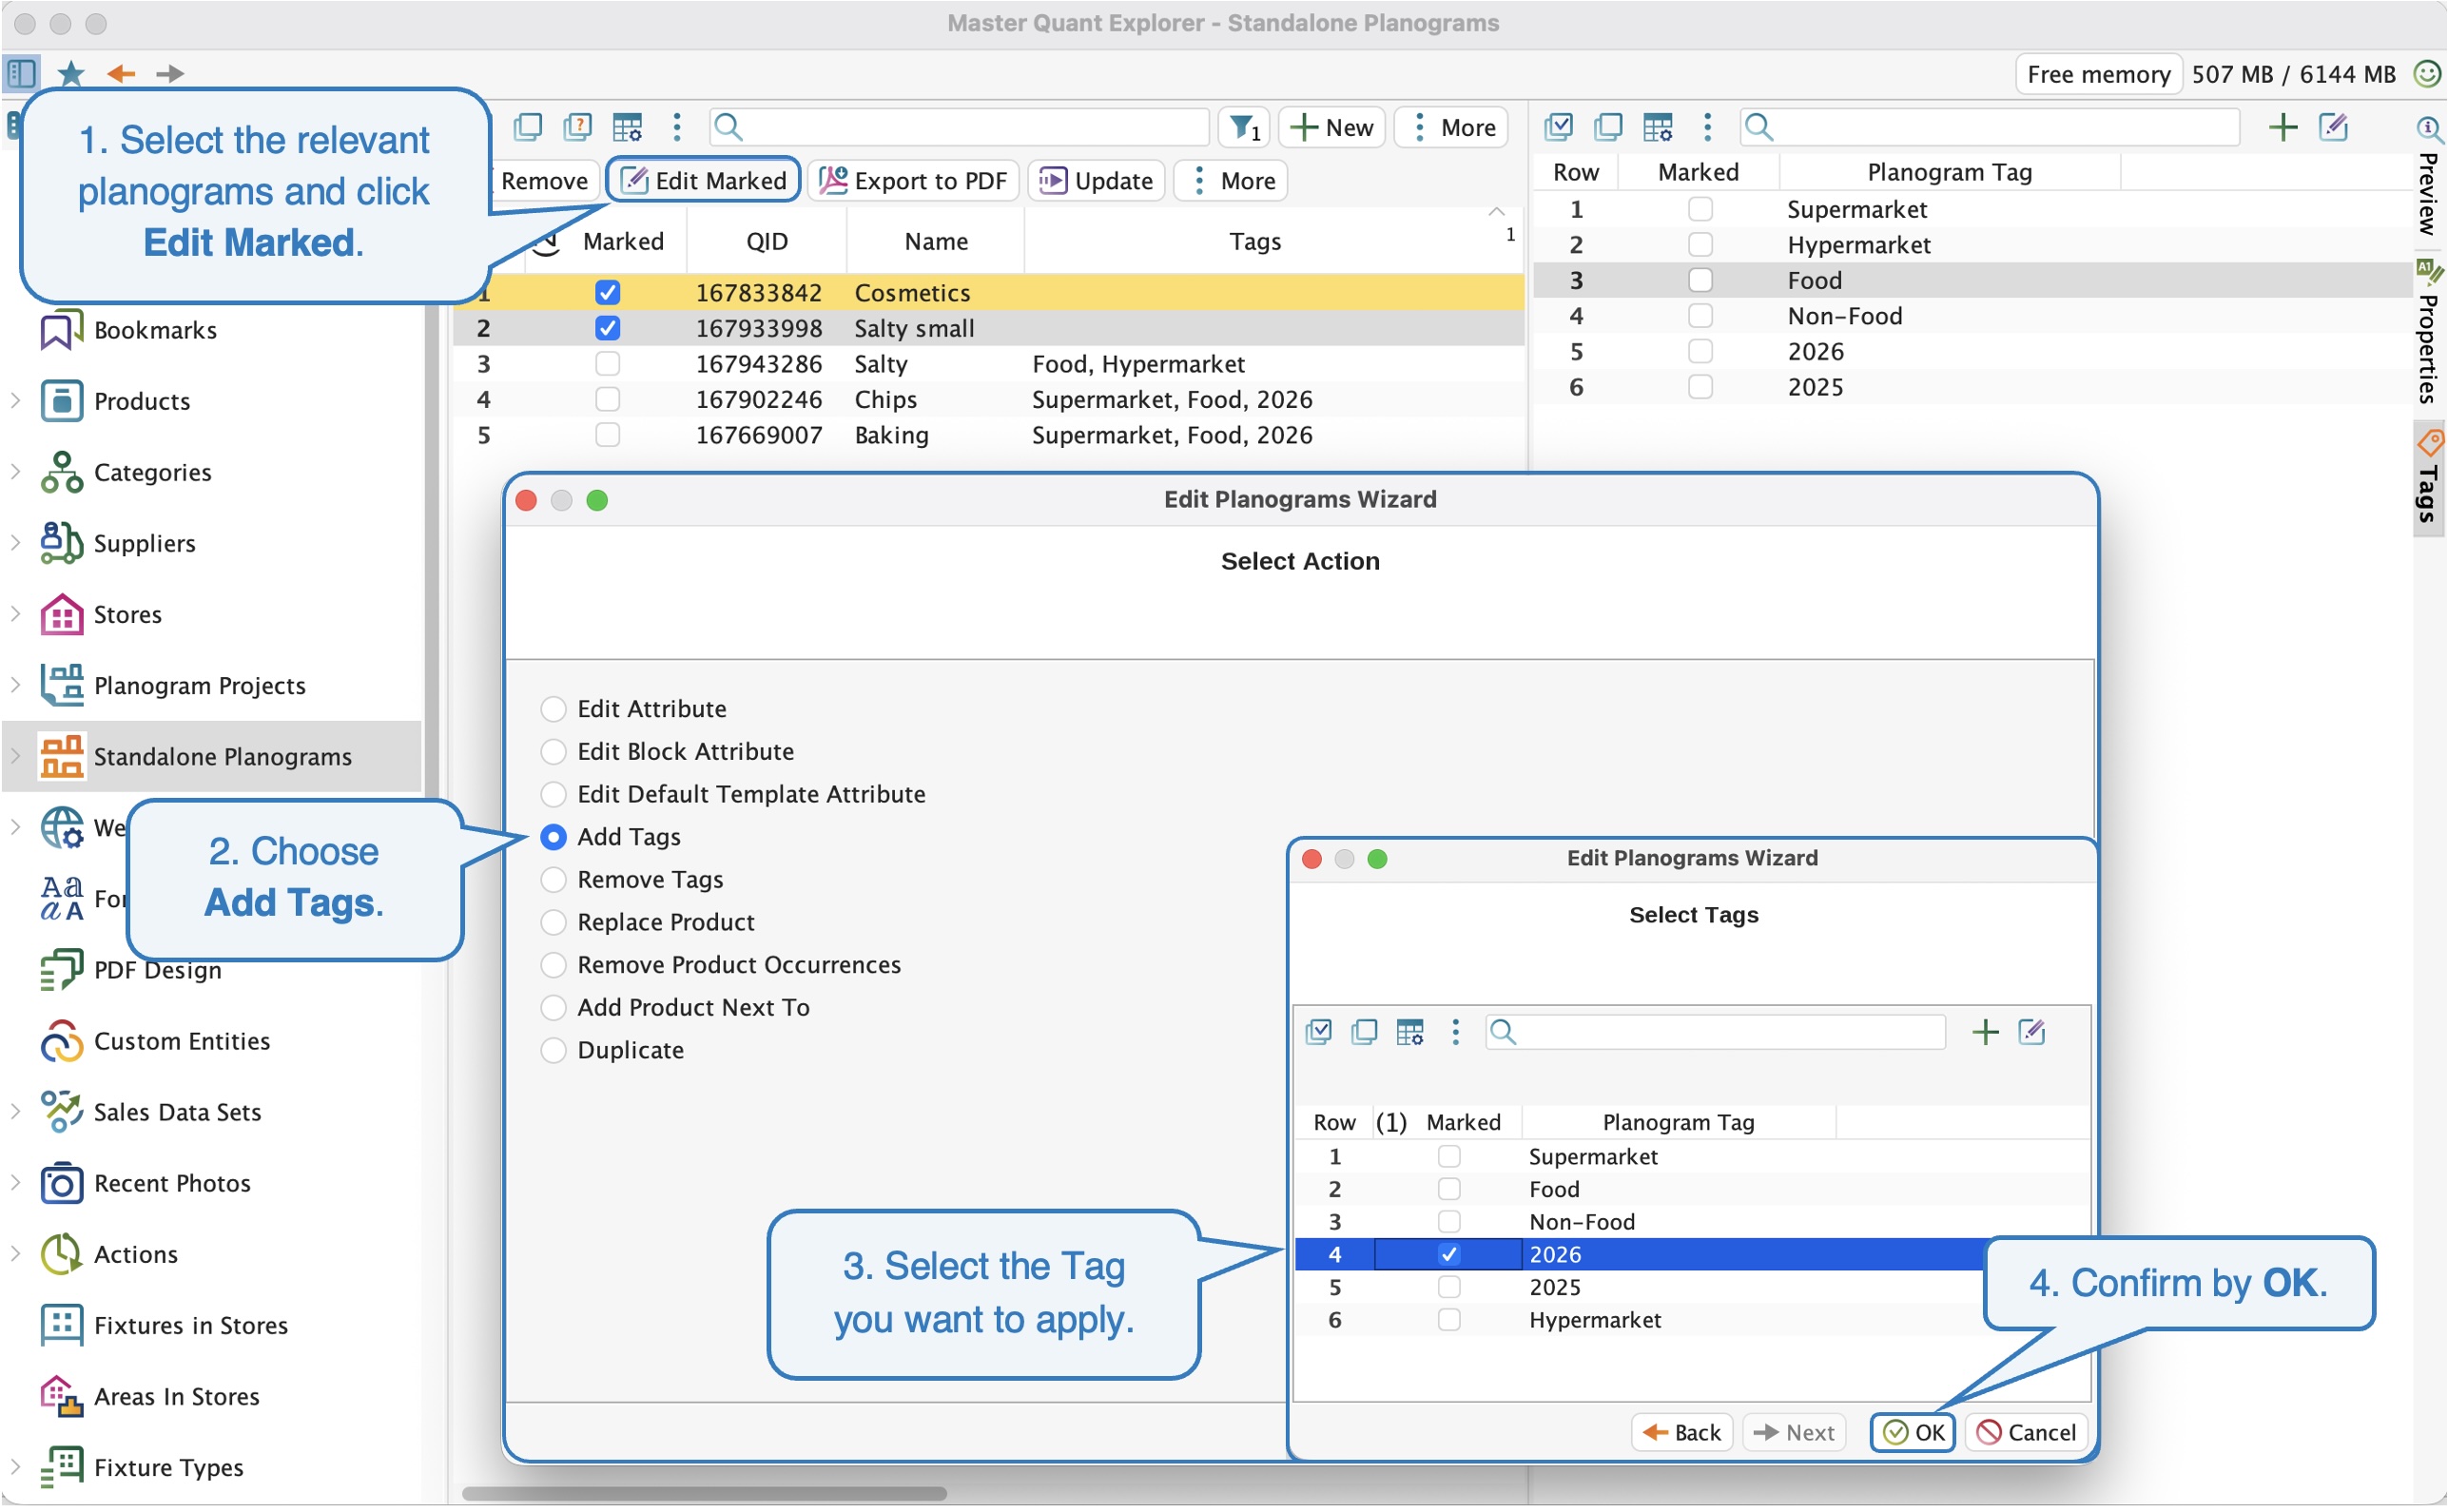Mark the Supermarket tag in Select Tags wizard
Image resolution: width=2448 pixels, height=1512 pixels.
[x=1448, y=1157]
